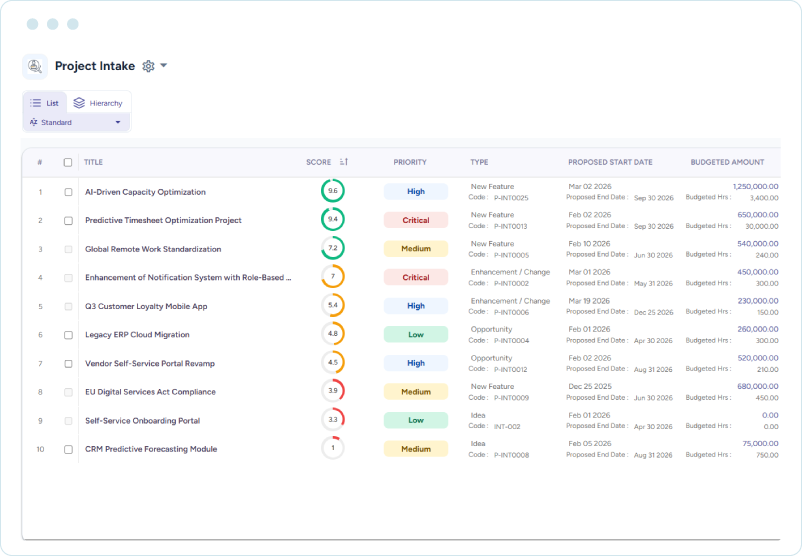Click Critical priority badge for Predictive Timesheet
802x556 pixels.
tap(416, 220)
